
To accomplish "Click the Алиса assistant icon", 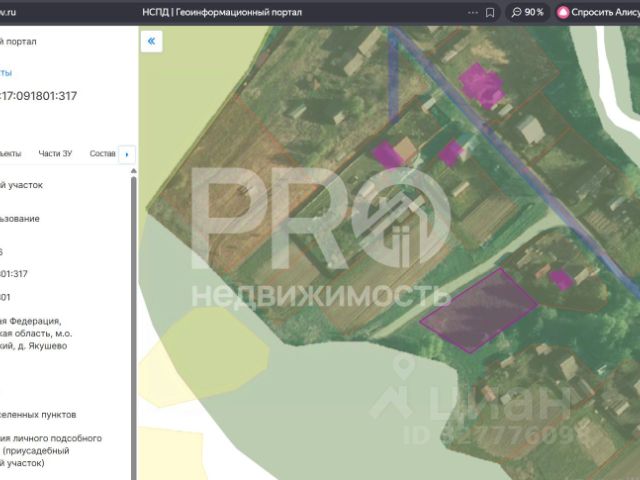I will tap(563, 12).
